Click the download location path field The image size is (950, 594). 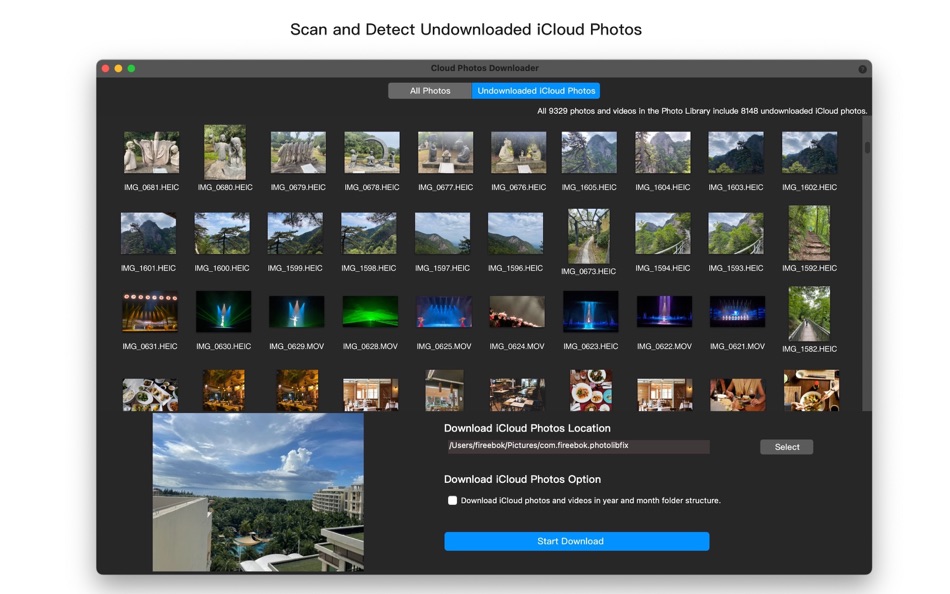tap(577, 446)
